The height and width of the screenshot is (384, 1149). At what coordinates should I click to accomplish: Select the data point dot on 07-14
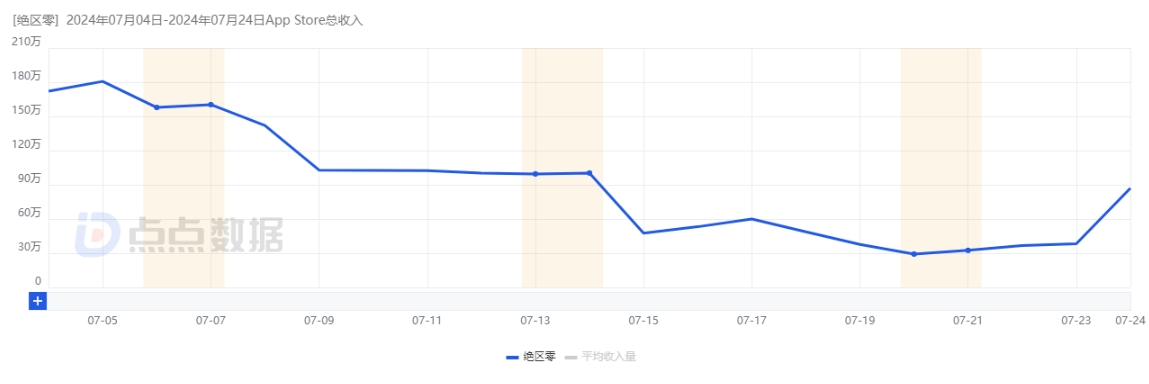590,173
